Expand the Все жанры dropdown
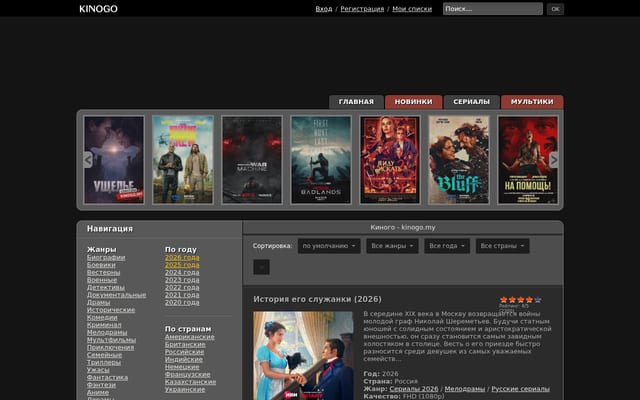 [392, 246]
